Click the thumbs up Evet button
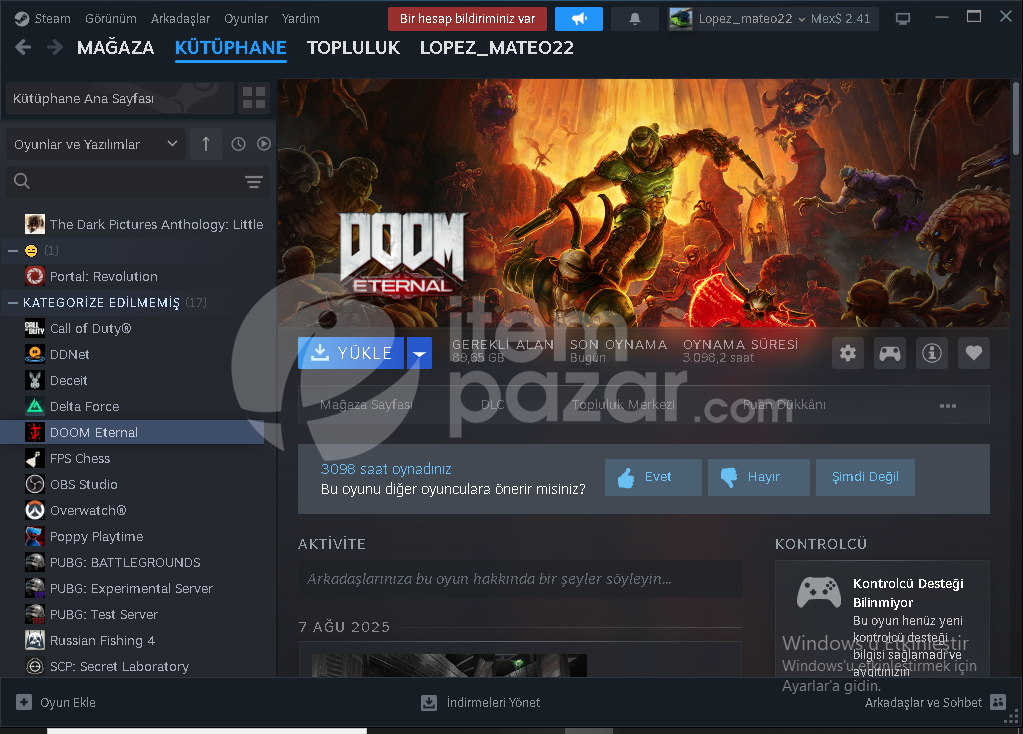The height and width of the screenshot is (734, 1023). (653, 477)
